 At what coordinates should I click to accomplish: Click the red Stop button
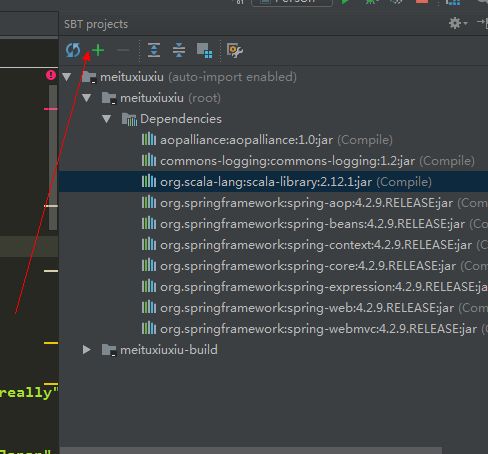point(422,2)
